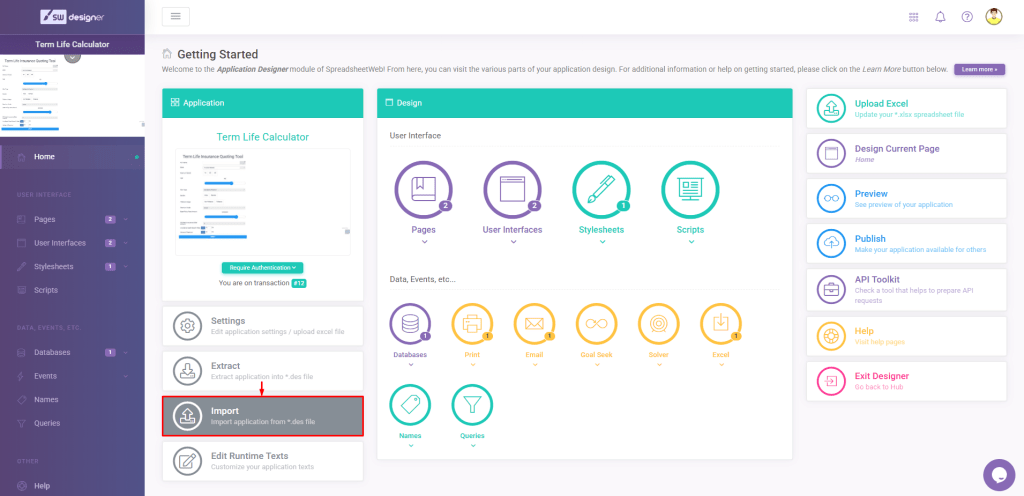Select Help in sidebar
1024x496 pixels.
72,486
